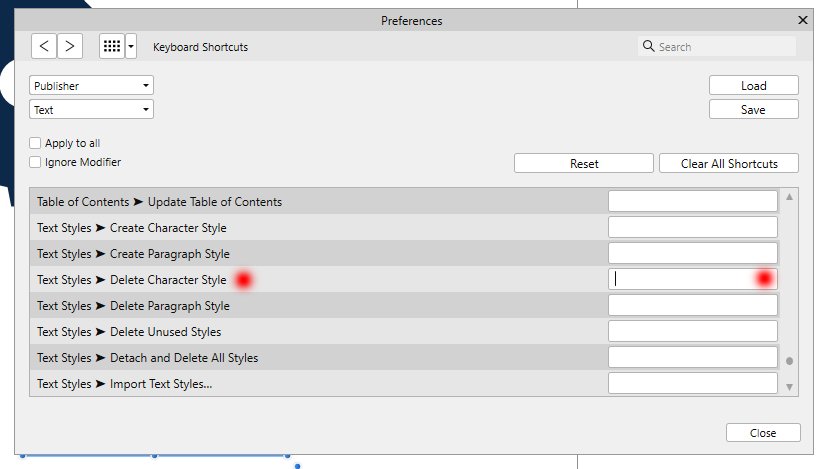This screenshot has height=469, width=821.
Task: Focus the Search preferences field
Action: (x=717, y=47)
